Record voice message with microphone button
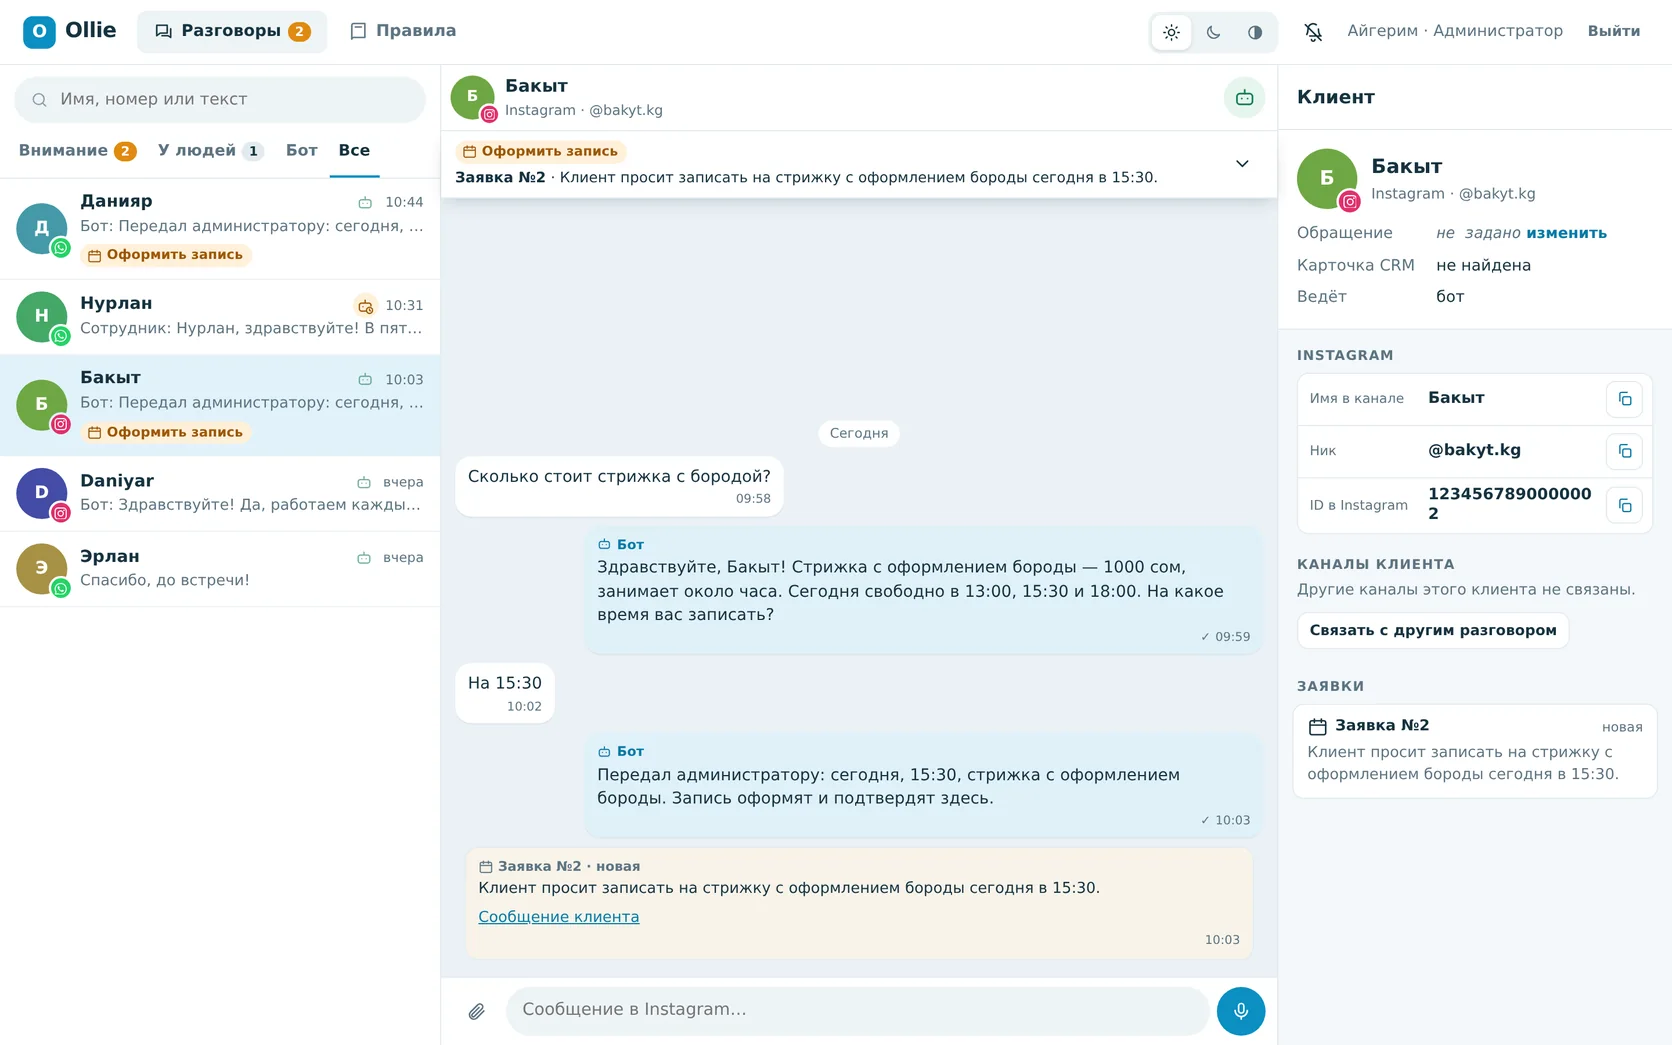This screenshot has height=1045, width=1672. click(x=1241, y=1011)
